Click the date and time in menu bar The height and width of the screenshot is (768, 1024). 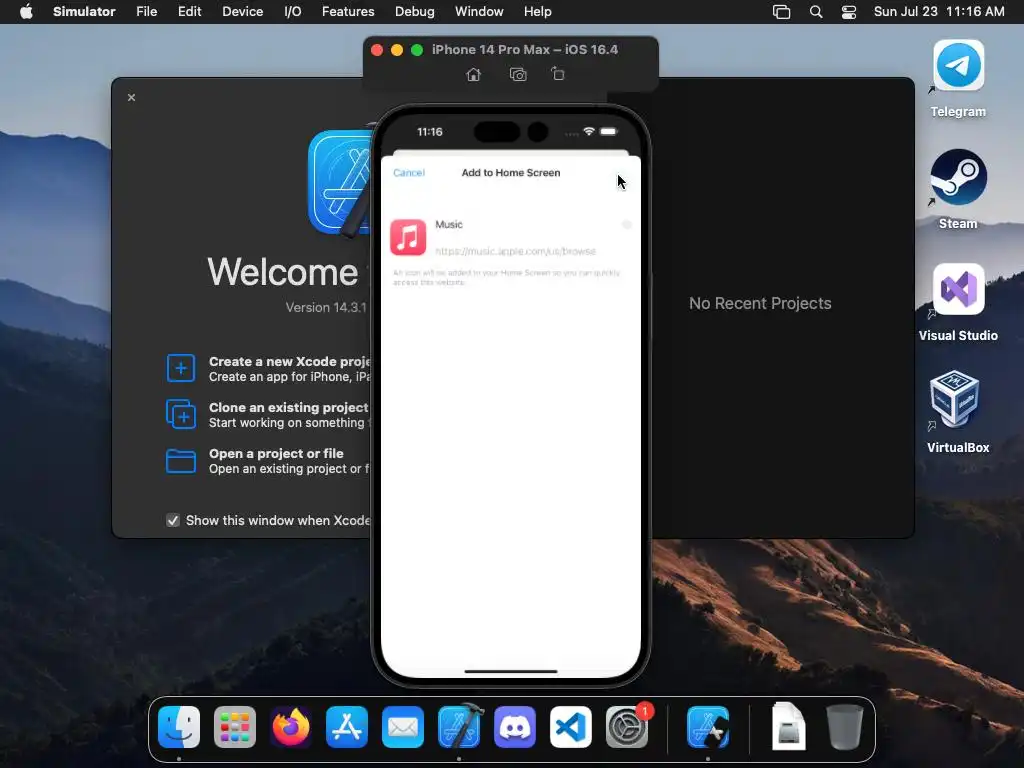tap(939, 12)
